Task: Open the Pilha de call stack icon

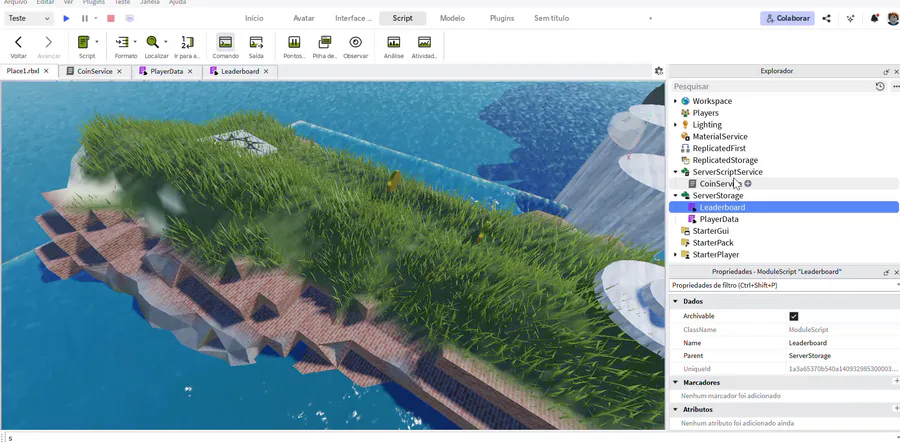Action: (325, 42)
